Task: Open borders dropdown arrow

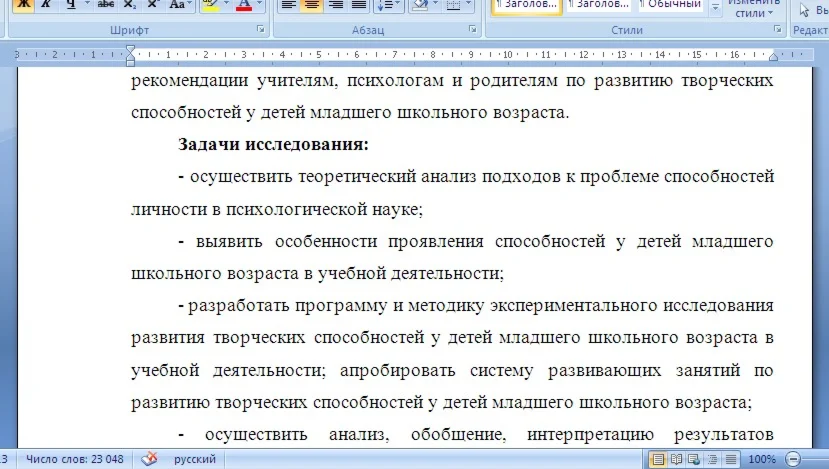Action: [x=468, y=4]
